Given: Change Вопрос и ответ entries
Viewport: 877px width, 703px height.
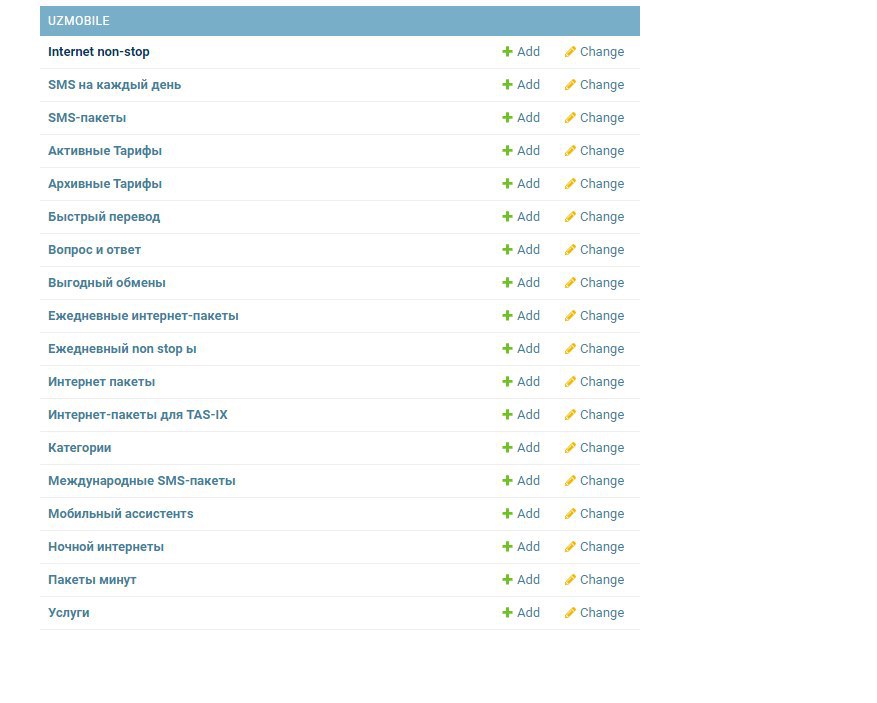Looking at the screenshot, I should (594, 249).
